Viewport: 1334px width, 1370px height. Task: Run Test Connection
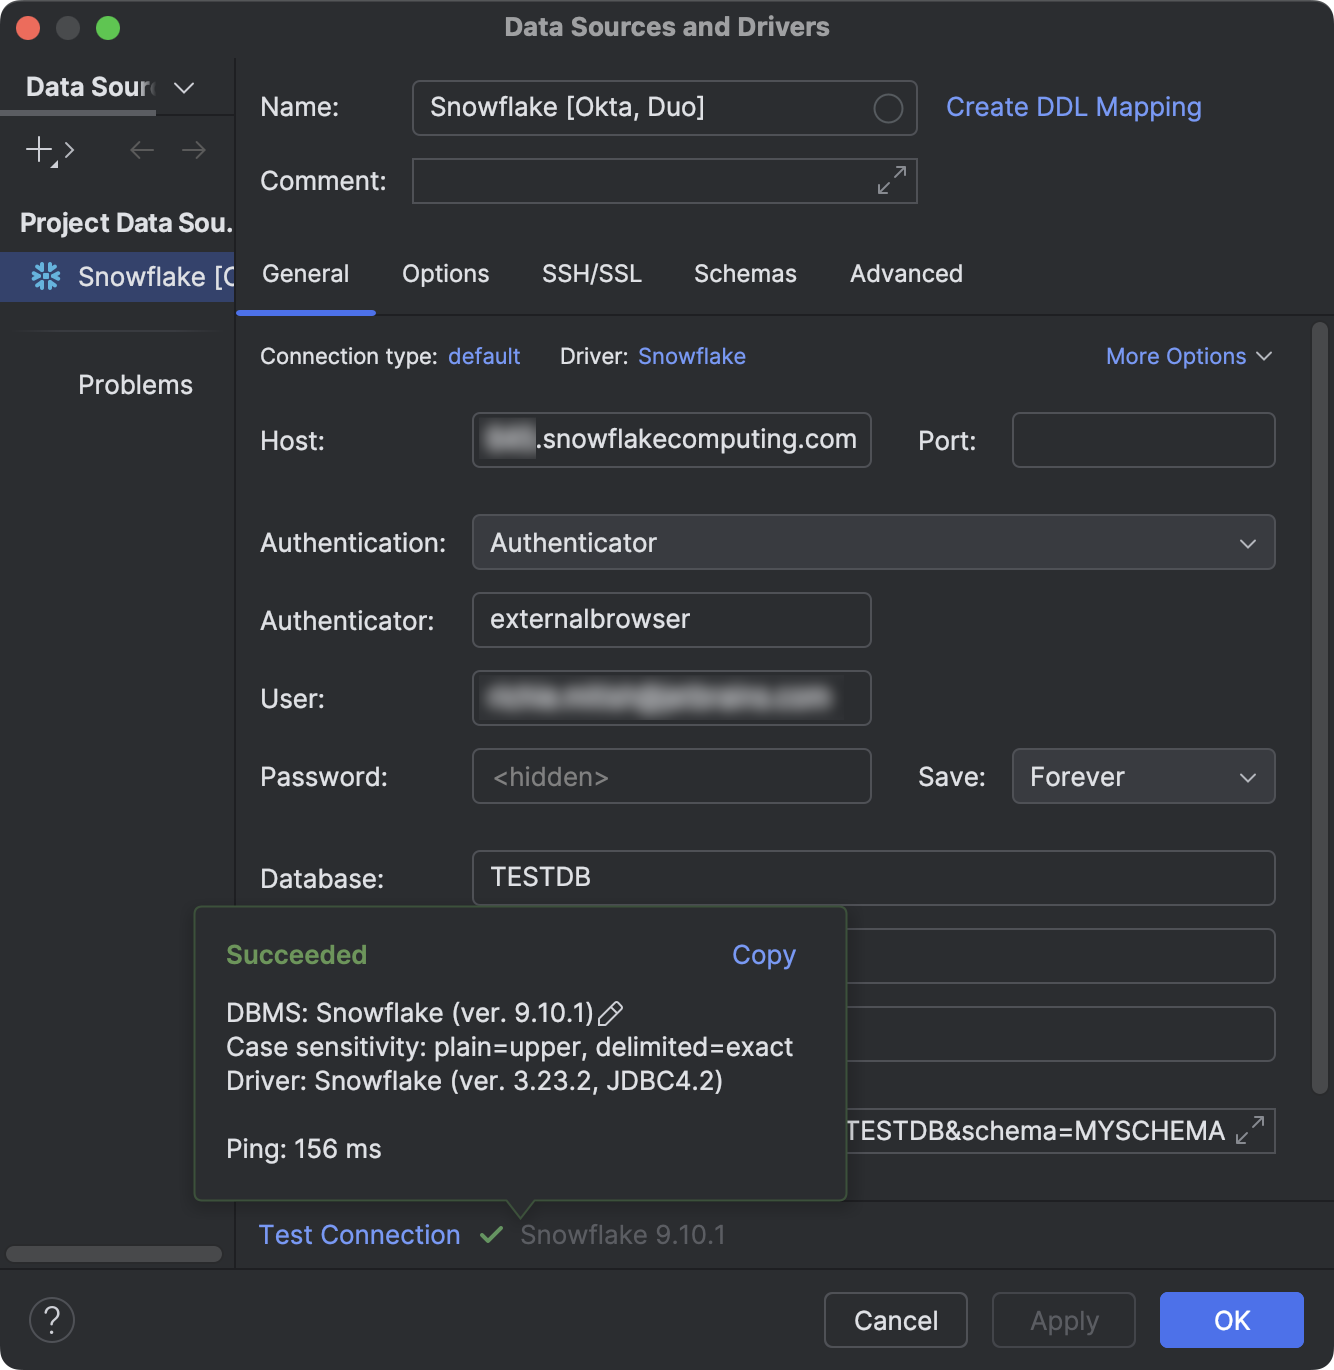click(359, 1234)
